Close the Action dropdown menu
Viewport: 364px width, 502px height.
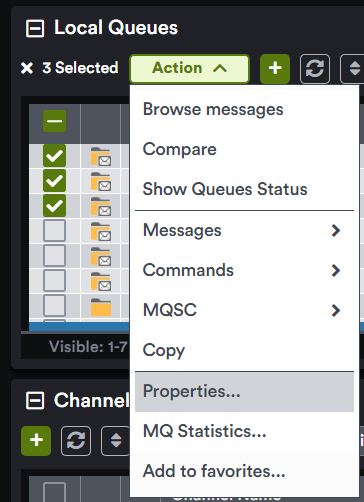coord(189,69)
